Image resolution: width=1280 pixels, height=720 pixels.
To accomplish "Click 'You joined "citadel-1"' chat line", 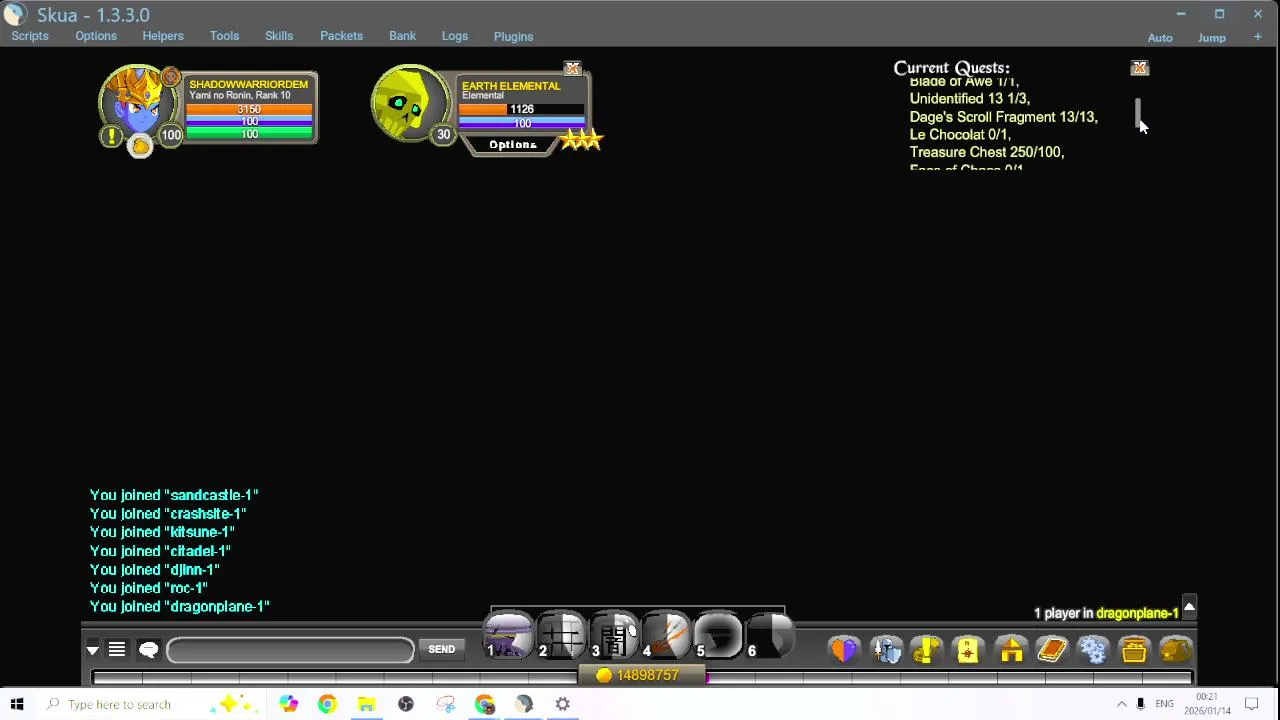I will pyautogui.click(x=160, y=551).
